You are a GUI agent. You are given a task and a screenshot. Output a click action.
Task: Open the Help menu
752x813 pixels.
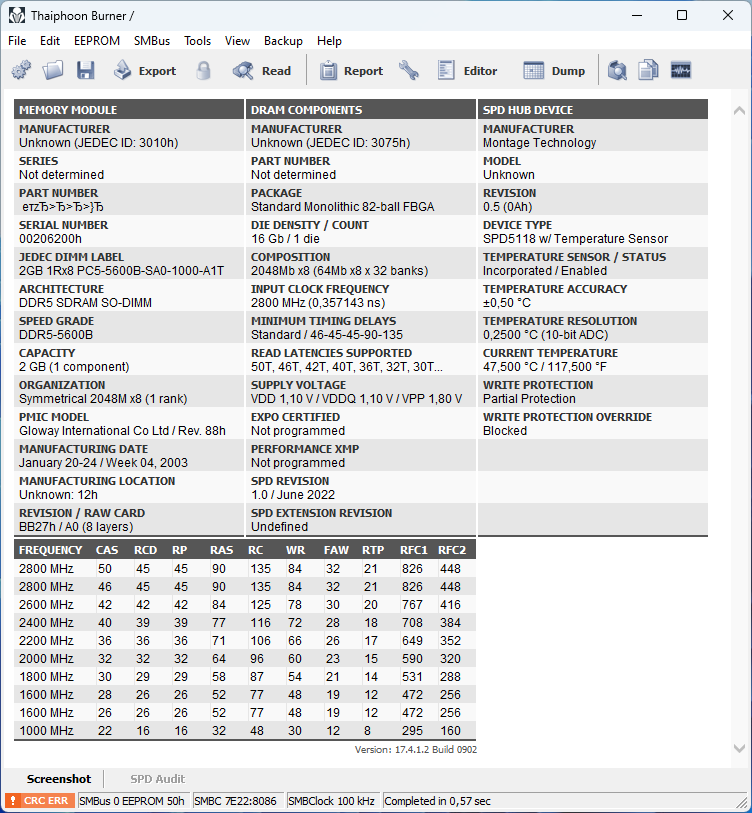[x=329, y=41]
